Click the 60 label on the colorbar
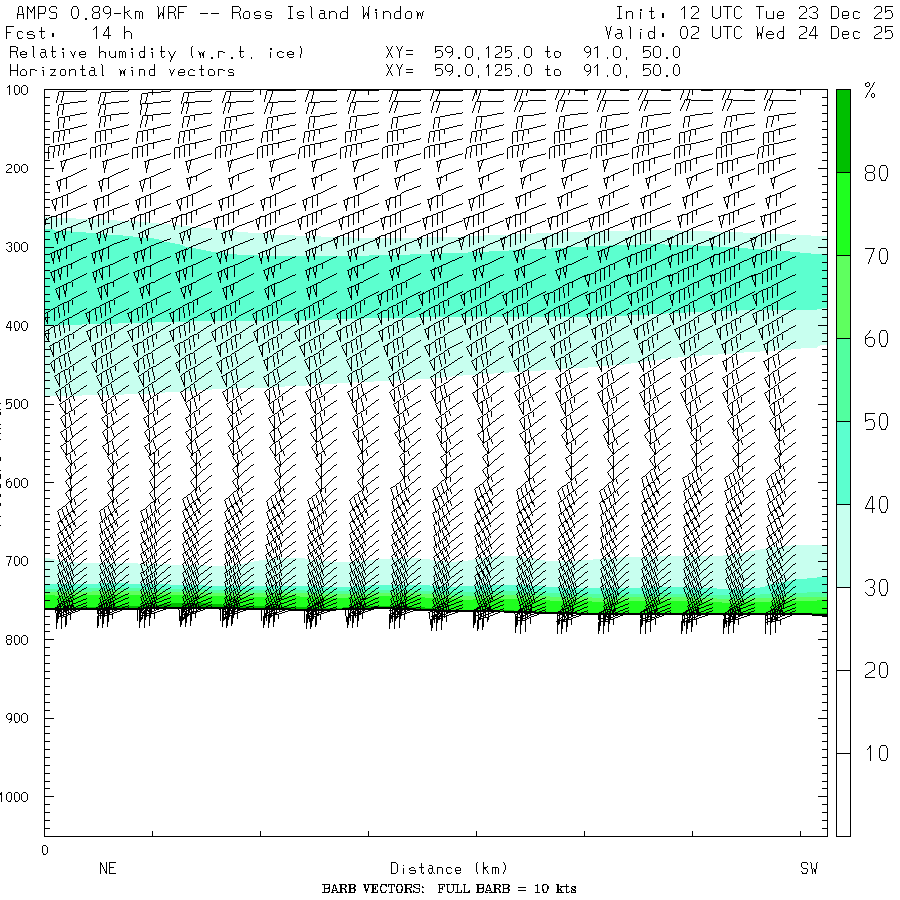This screenshot has height=900, width=900. pyautogui.click(x=877, y=340)
